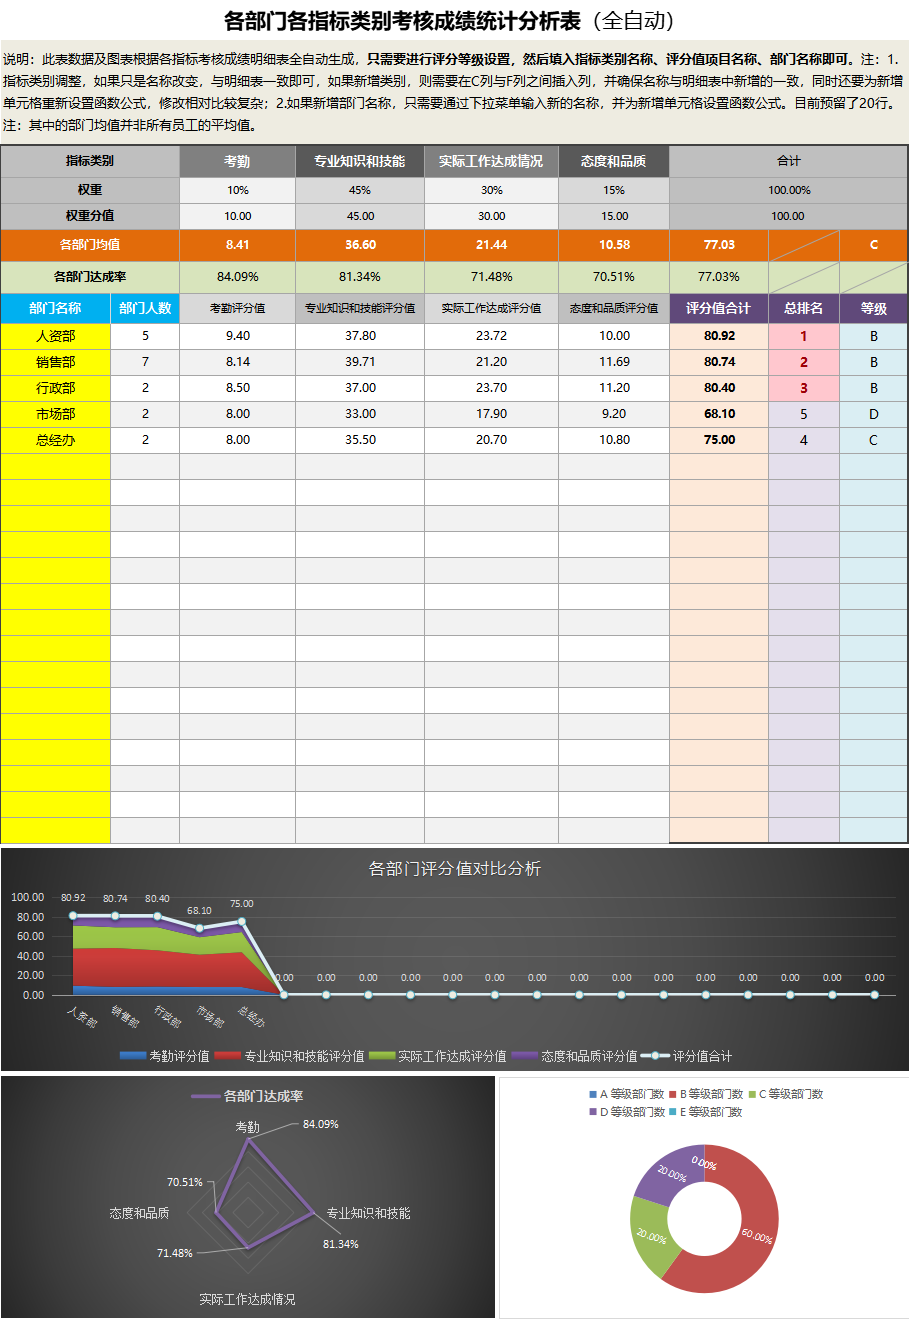Select 总经办 grade C cell

coord(874,440)
